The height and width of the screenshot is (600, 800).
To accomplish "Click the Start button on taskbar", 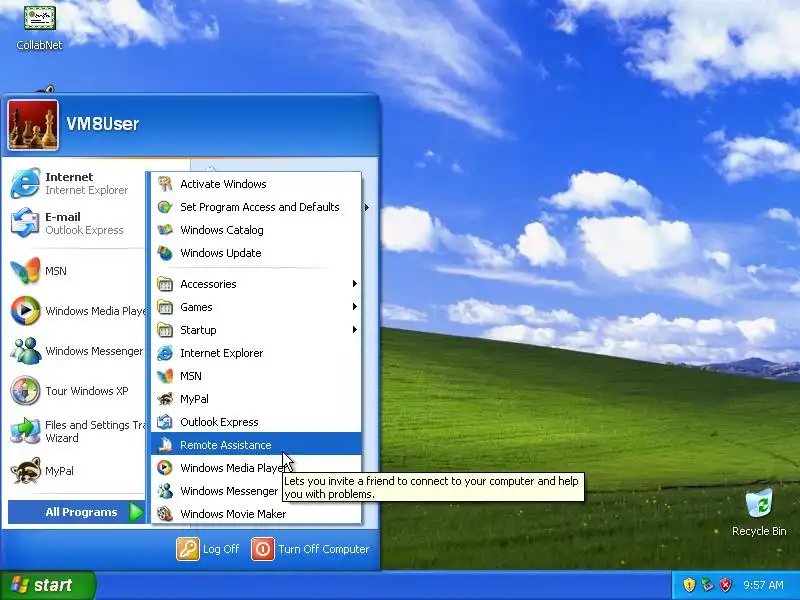I will (47, 585).
